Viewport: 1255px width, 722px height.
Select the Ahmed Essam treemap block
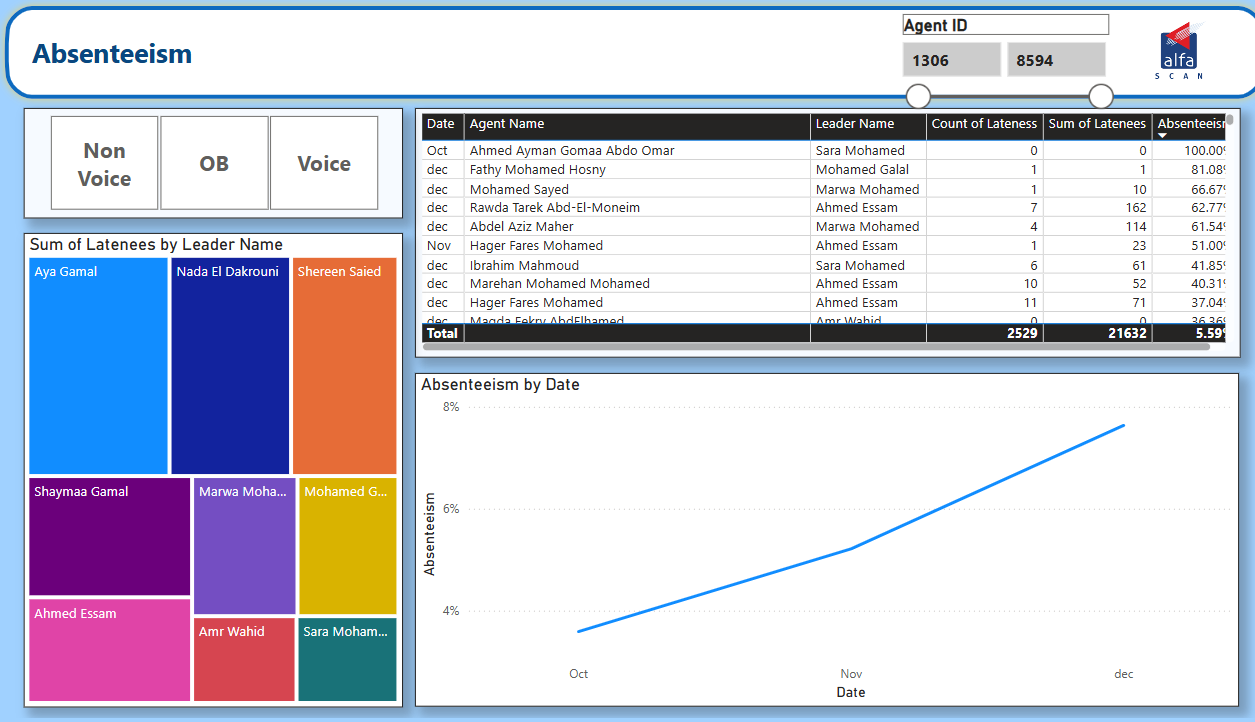coord(109,650)
